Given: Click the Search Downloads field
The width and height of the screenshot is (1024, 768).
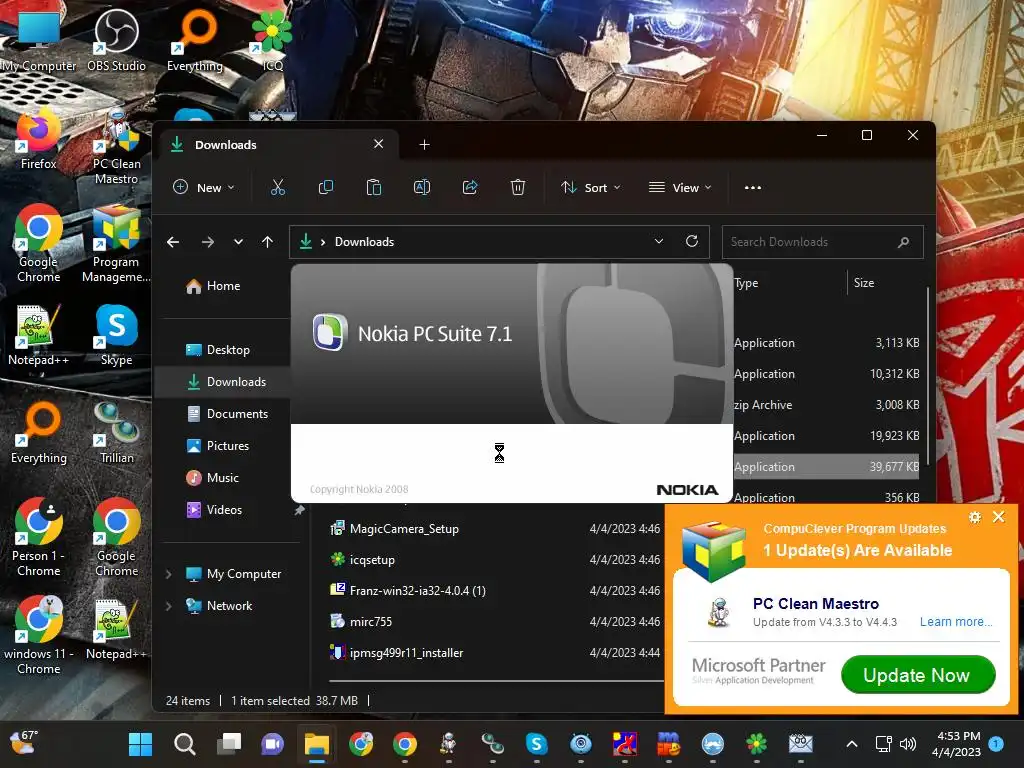Looking at the screenshot, I should point(822,242).
